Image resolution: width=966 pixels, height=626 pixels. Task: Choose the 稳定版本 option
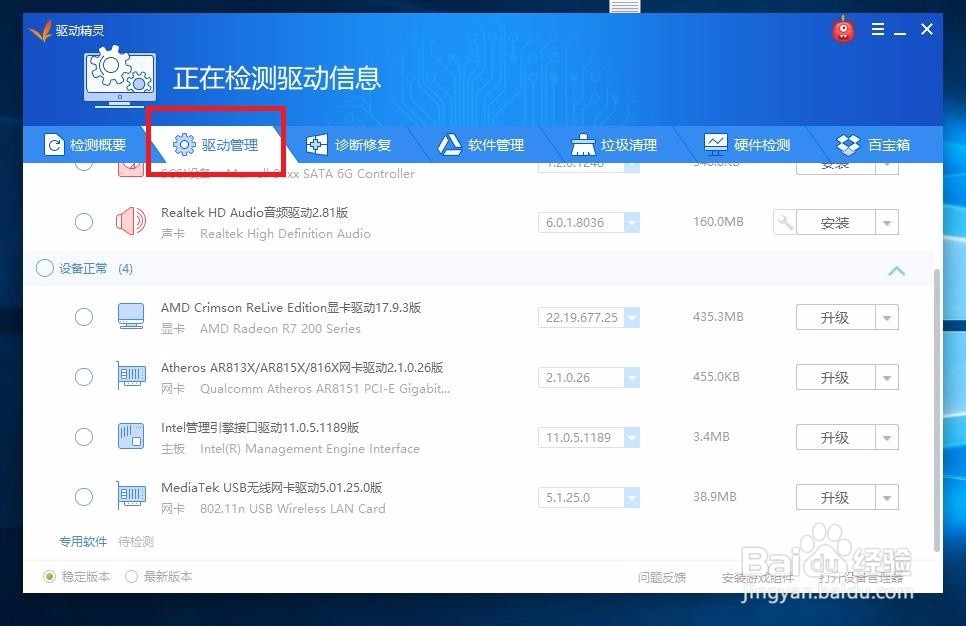50,577
